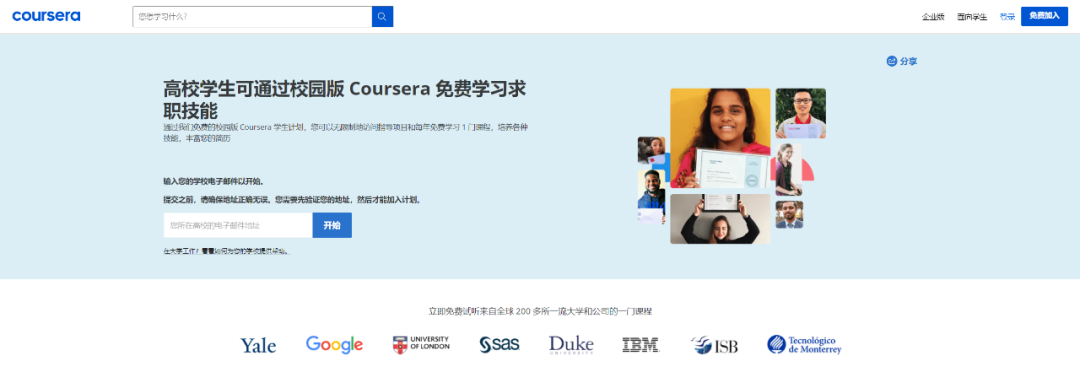Screen dimensions: 1080x388
Task: Click the 开始 button
Action: [332, 225]
